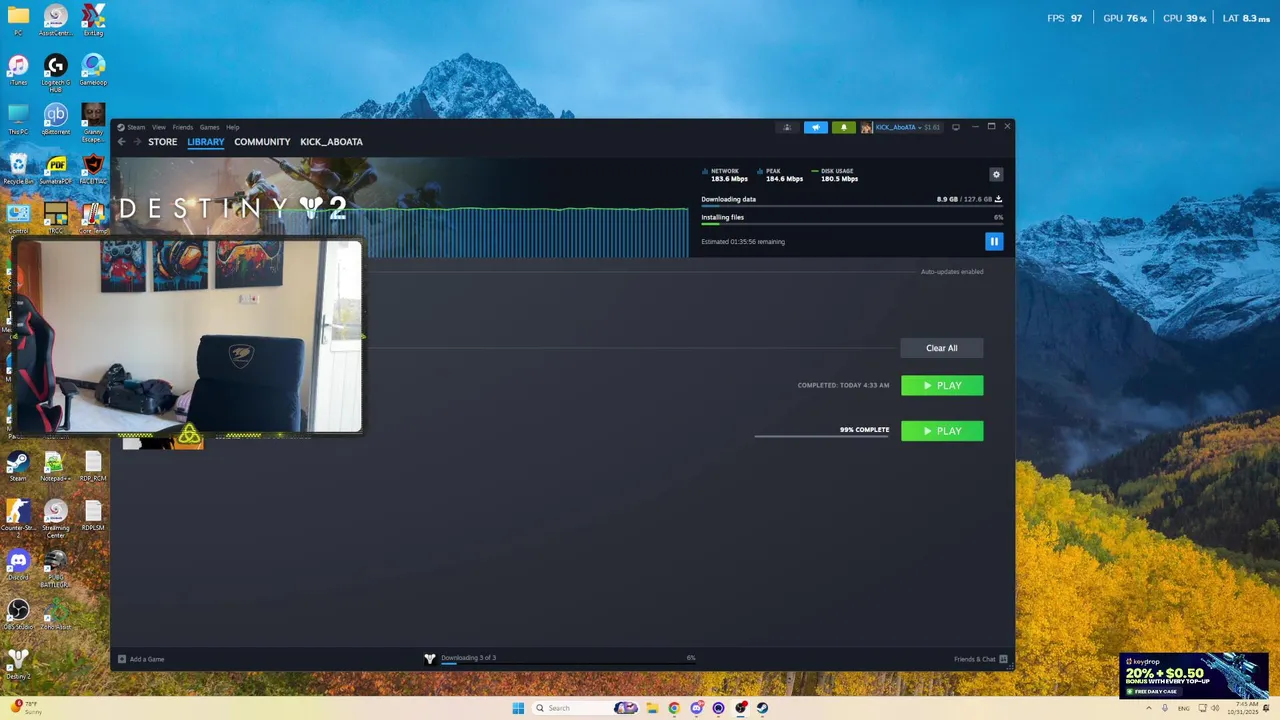Show hidden system tray icons
Viewport: 1280px width, 720px height.
(1149, 708)
